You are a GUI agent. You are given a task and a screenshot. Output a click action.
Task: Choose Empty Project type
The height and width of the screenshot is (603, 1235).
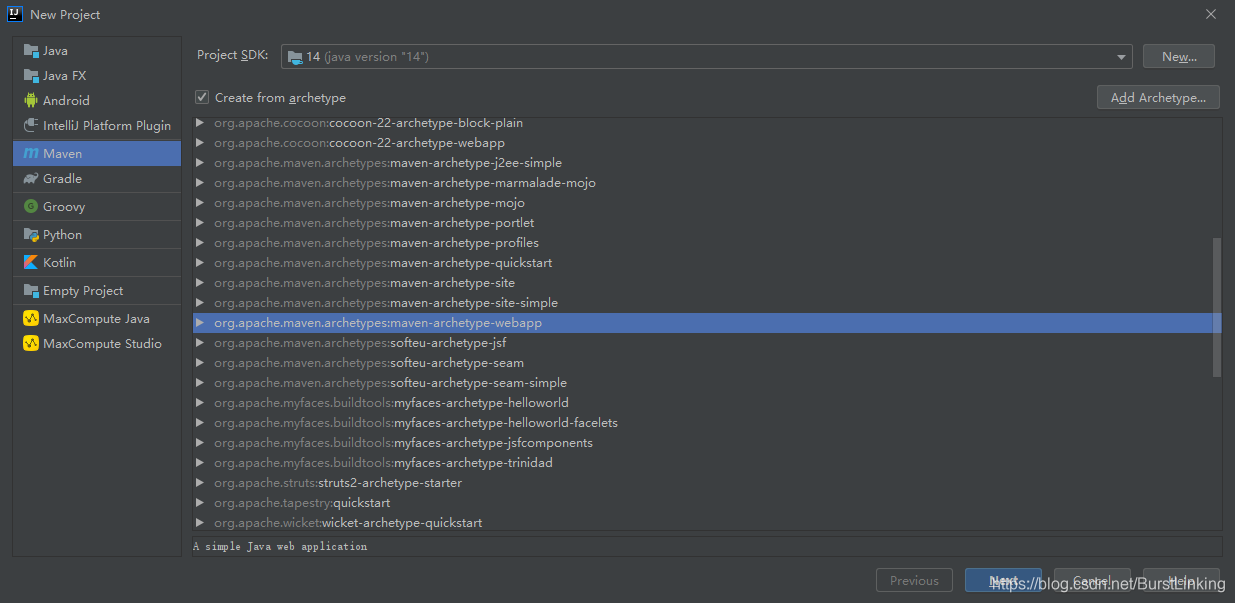pos(97,291)
